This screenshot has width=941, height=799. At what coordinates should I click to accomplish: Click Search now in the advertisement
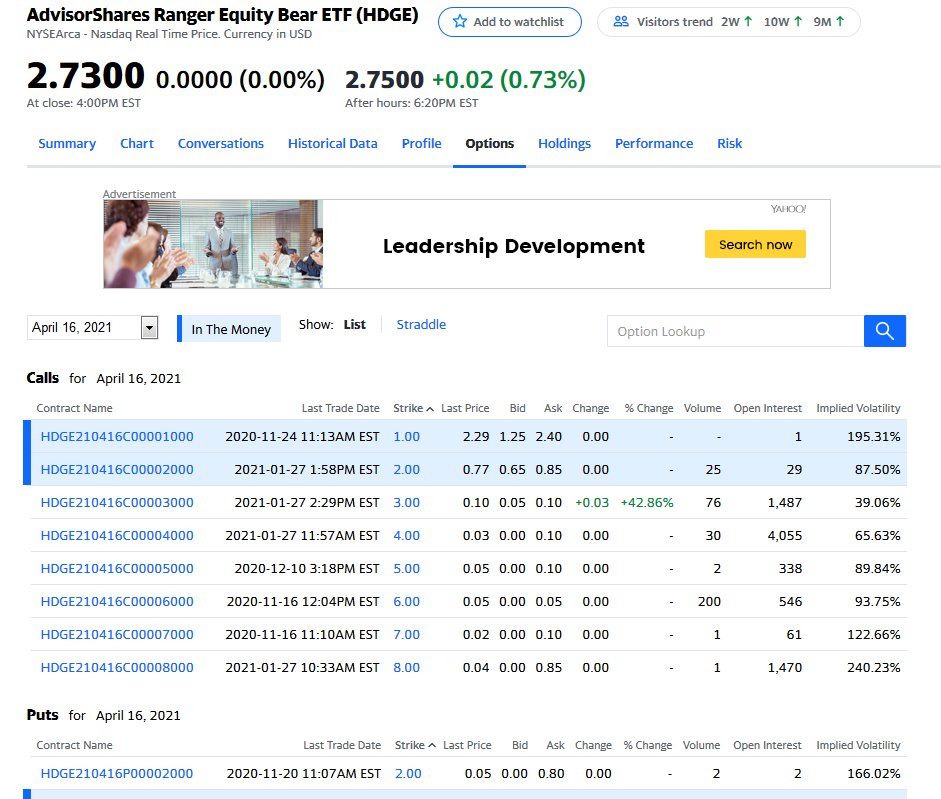(x=755, y=244)
